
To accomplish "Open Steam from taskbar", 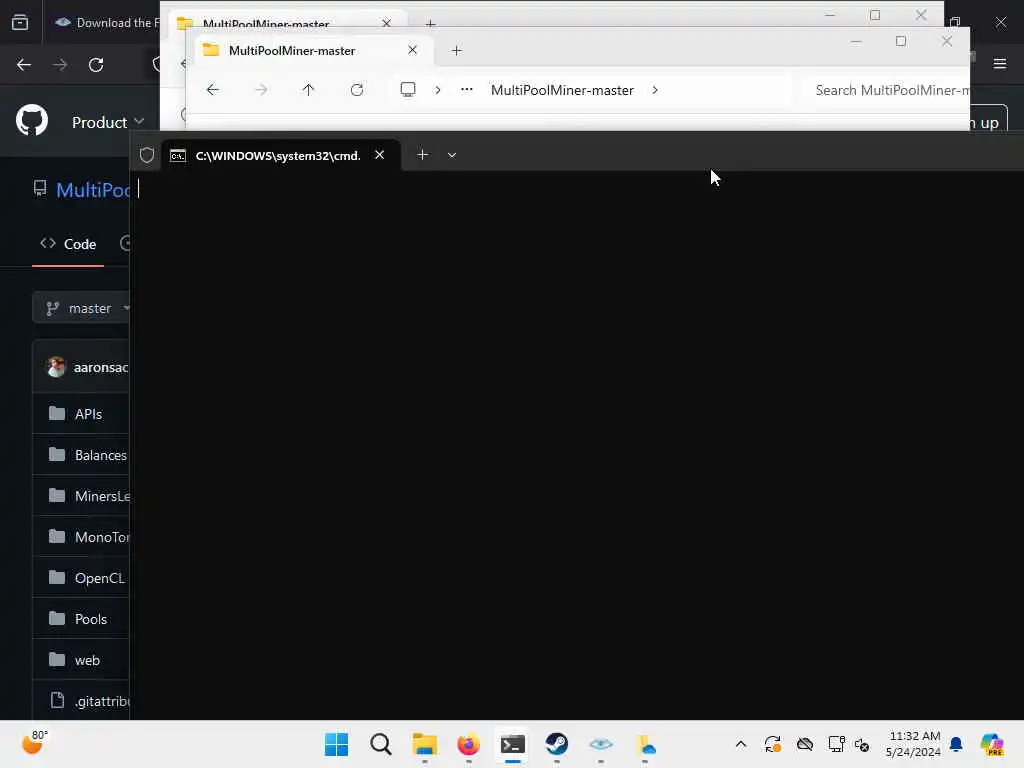I will coord(556,744).
